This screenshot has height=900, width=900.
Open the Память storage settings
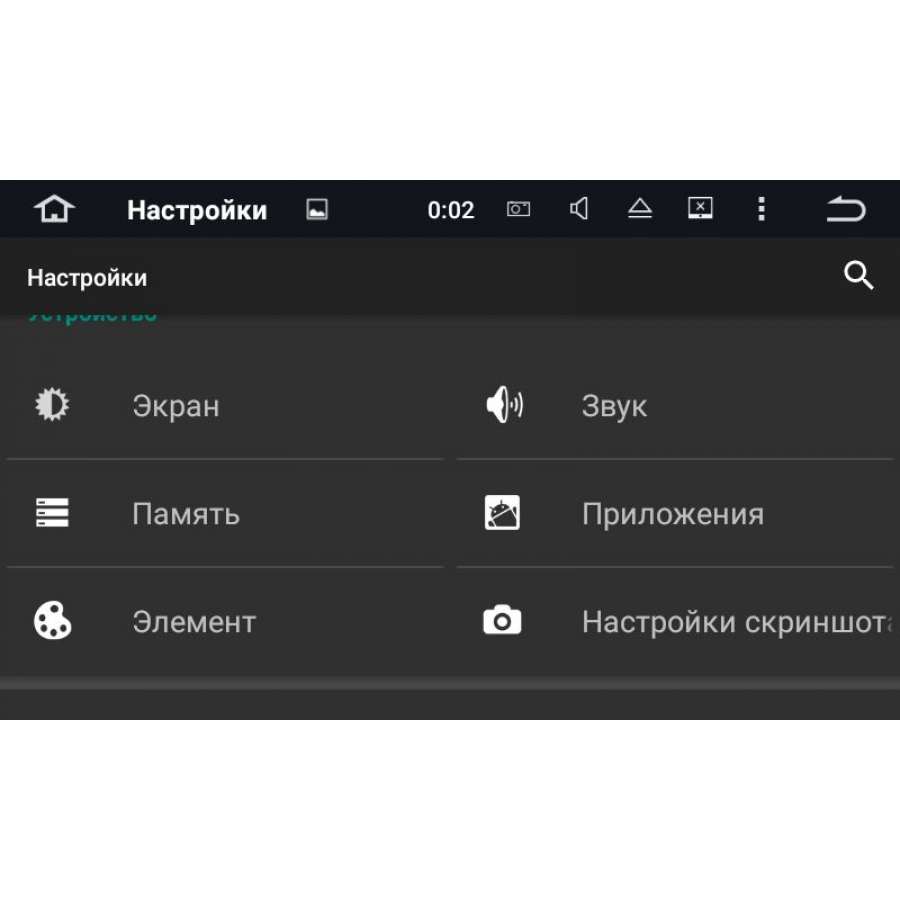pos(225,513)
